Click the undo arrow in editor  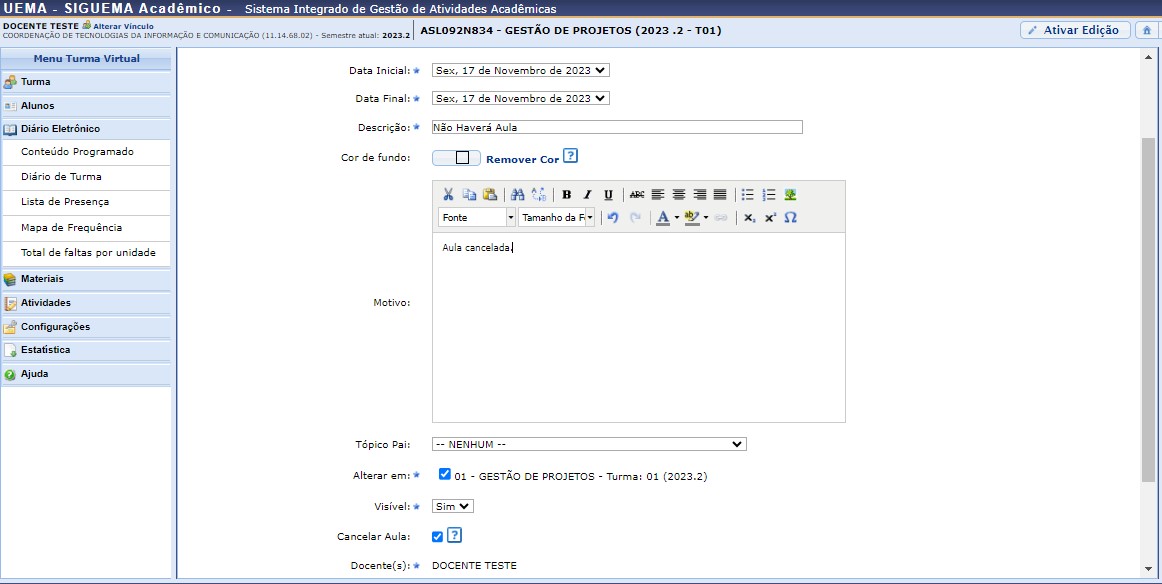tap(613, 218)
